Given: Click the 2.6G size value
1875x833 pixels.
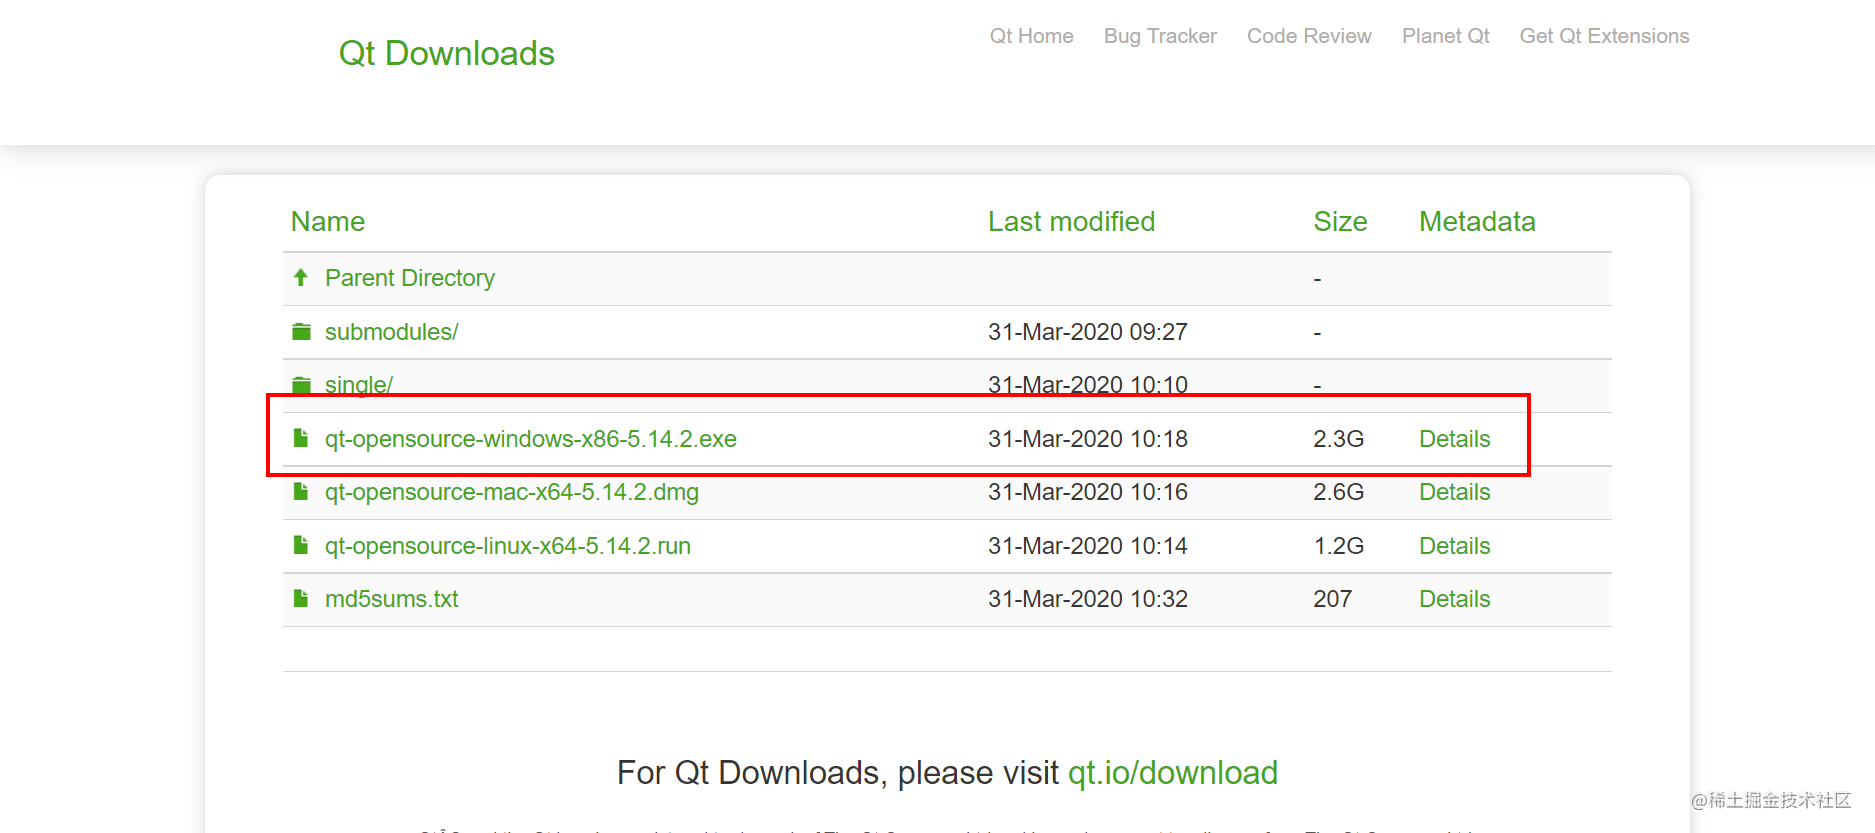Looking at the screenshot, I should tap(1338, 492).
